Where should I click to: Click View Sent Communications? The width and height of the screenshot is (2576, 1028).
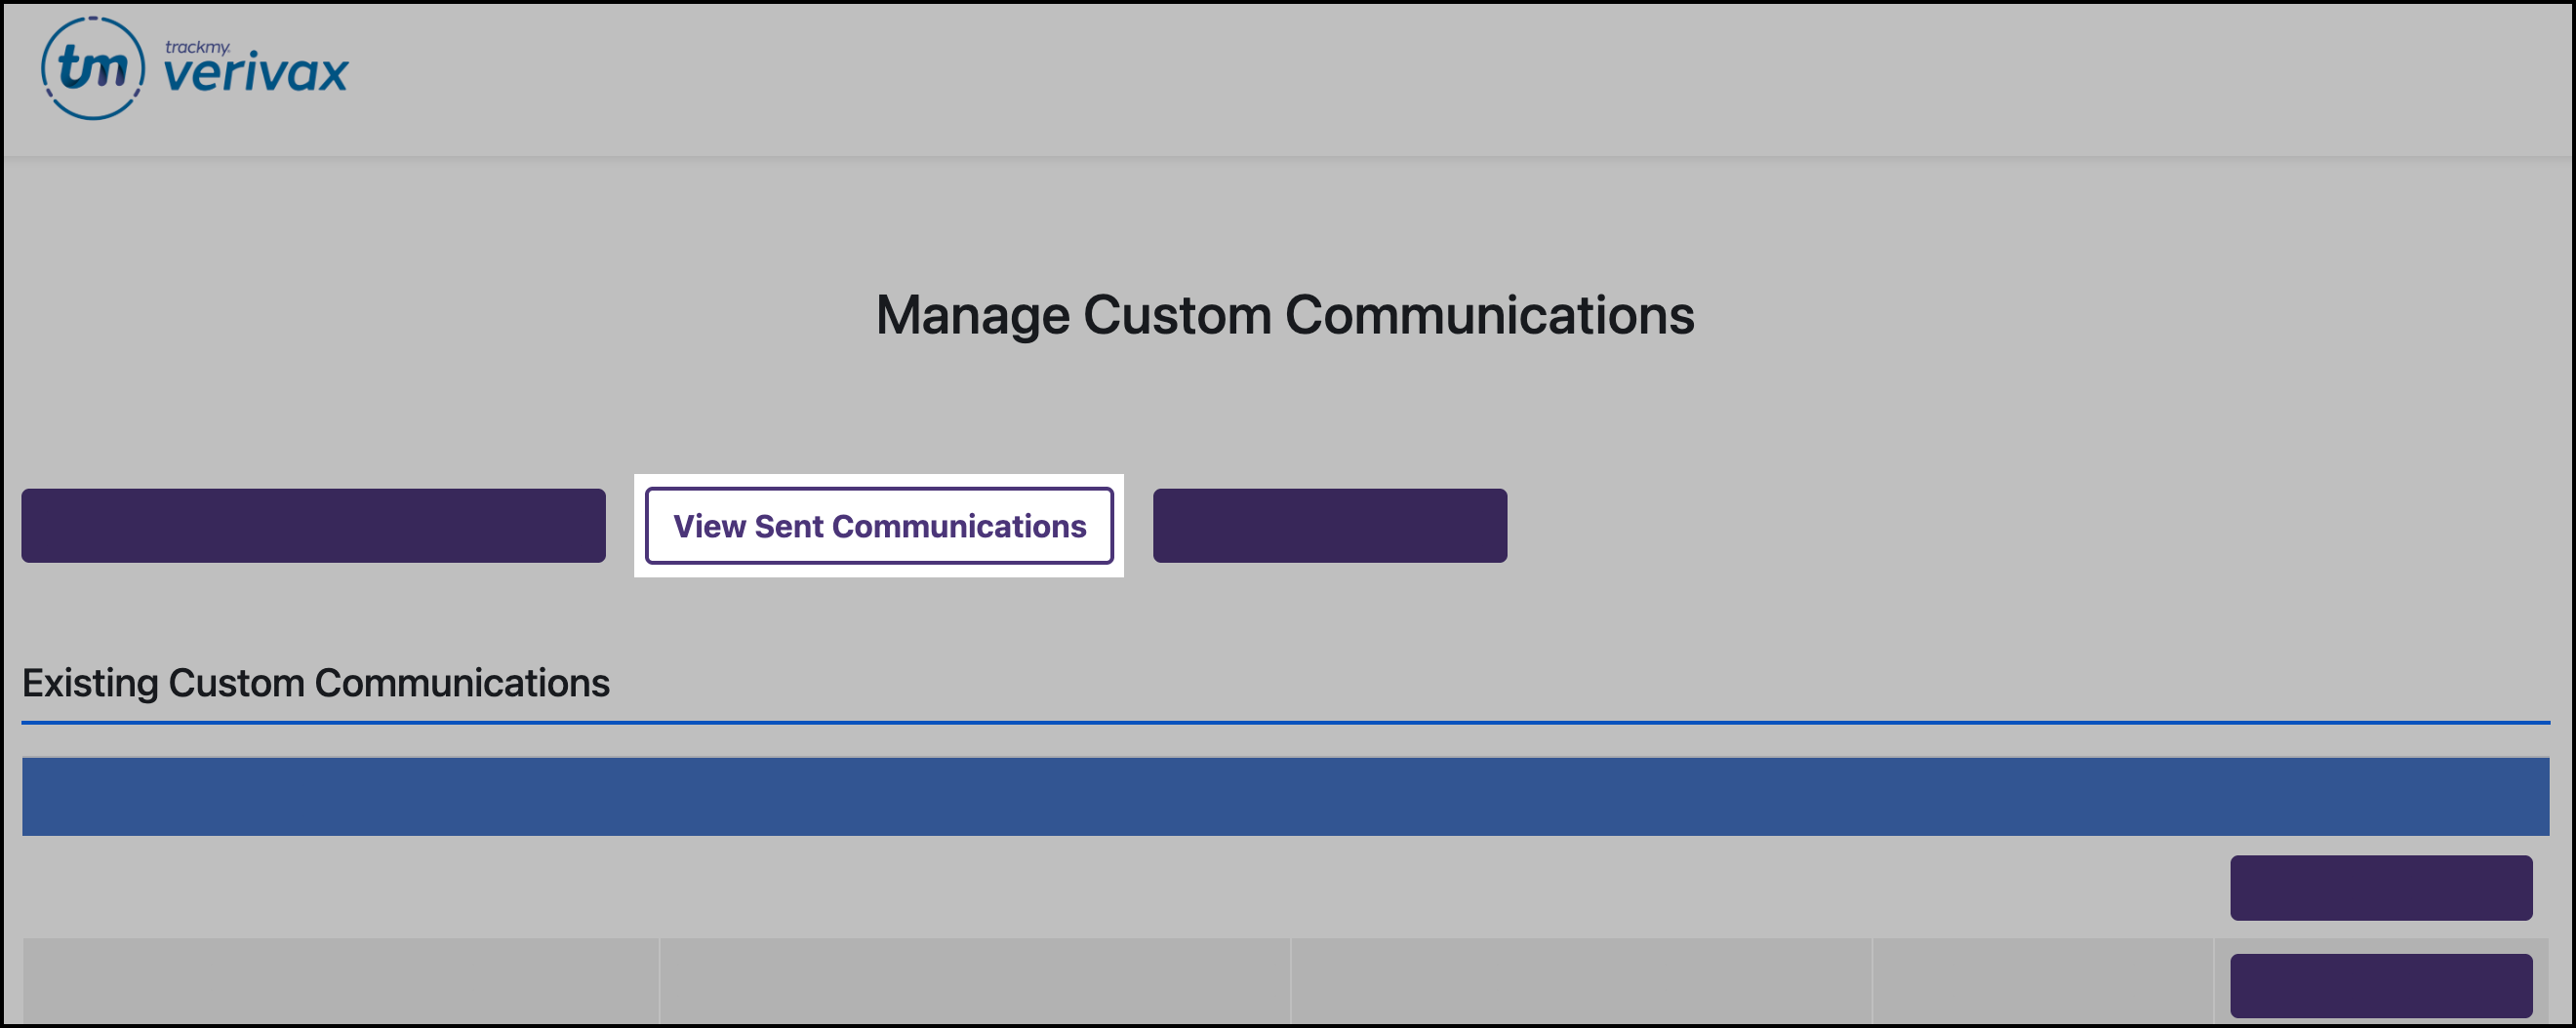[x=880, y=526]
